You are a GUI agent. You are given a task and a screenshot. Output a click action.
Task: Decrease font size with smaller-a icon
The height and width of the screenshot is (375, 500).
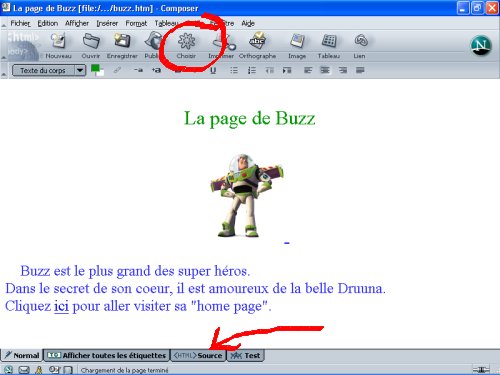point(138,70)
